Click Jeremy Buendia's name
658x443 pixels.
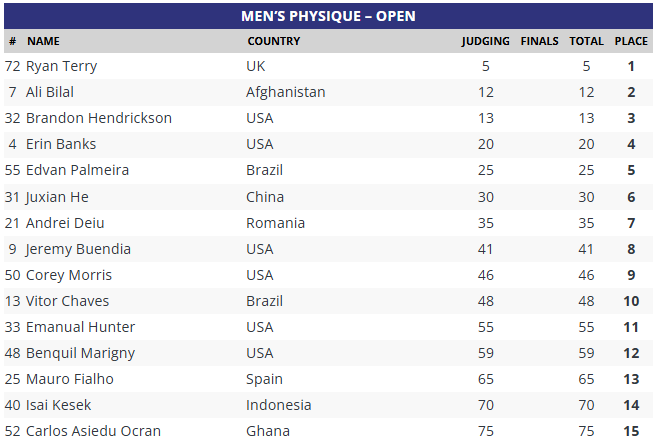tap(78, 249)
